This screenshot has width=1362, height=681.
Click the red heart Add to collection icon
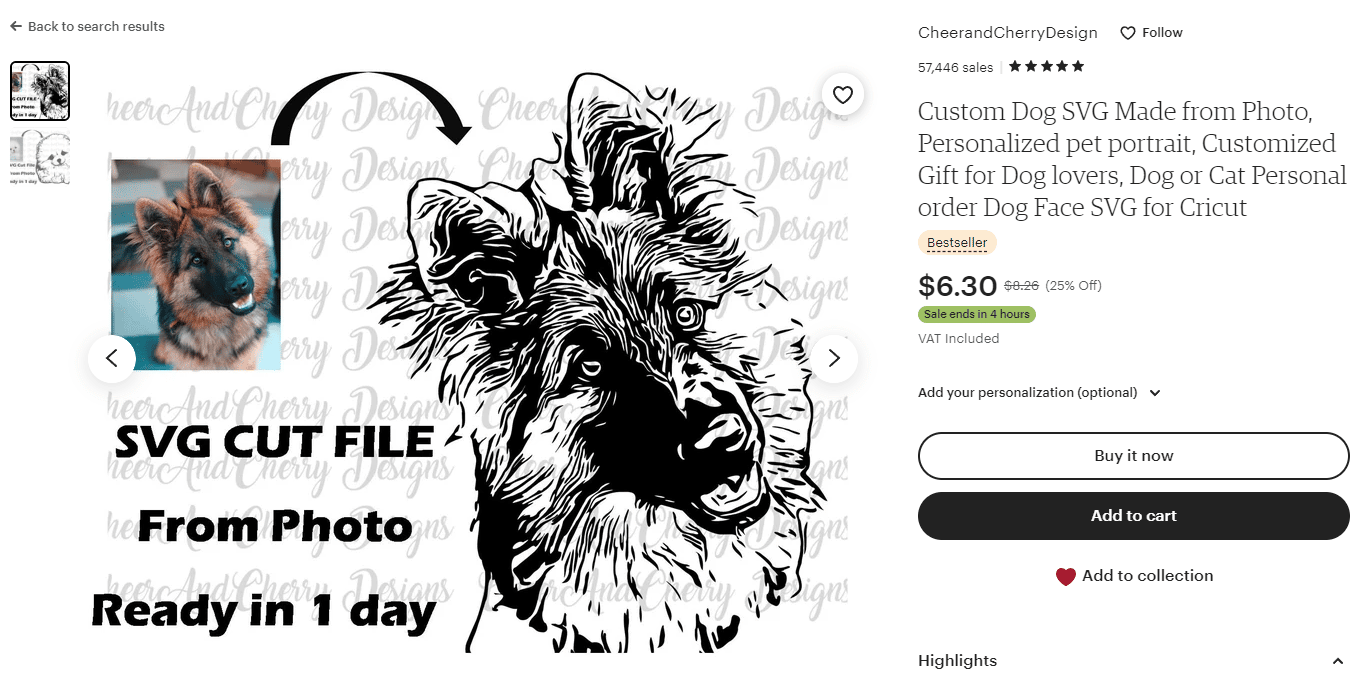[1066, 576]
